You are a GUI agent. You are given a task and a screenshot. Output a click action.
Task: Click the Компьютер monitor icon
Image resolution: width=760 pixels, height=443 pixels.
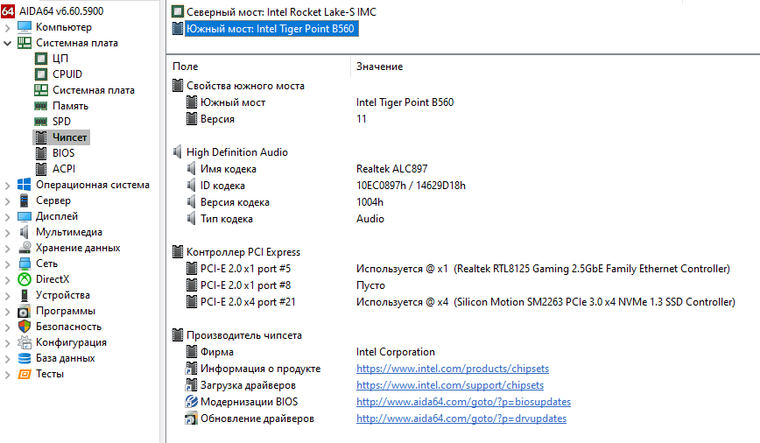24,27
